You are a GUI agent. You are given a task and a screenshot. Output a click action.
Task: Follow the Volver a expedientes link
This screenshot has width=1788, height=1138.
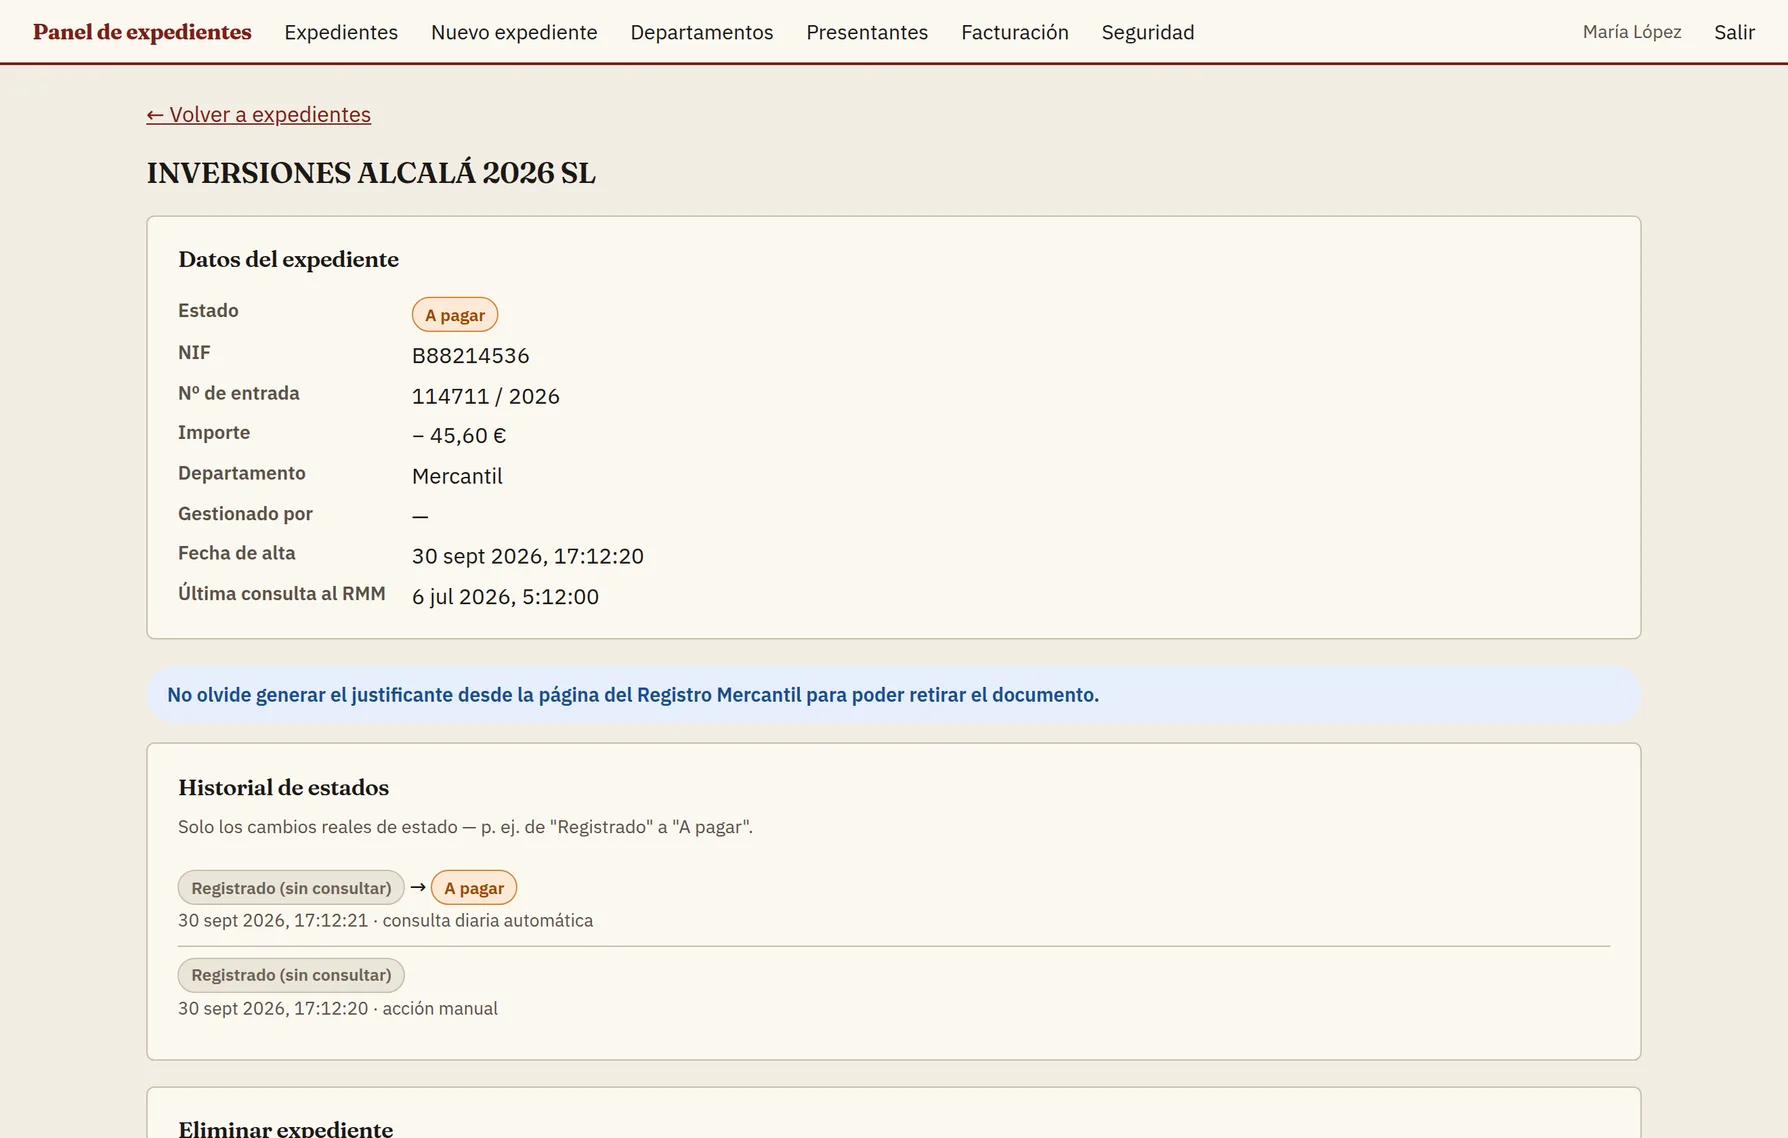pos(258,115)
